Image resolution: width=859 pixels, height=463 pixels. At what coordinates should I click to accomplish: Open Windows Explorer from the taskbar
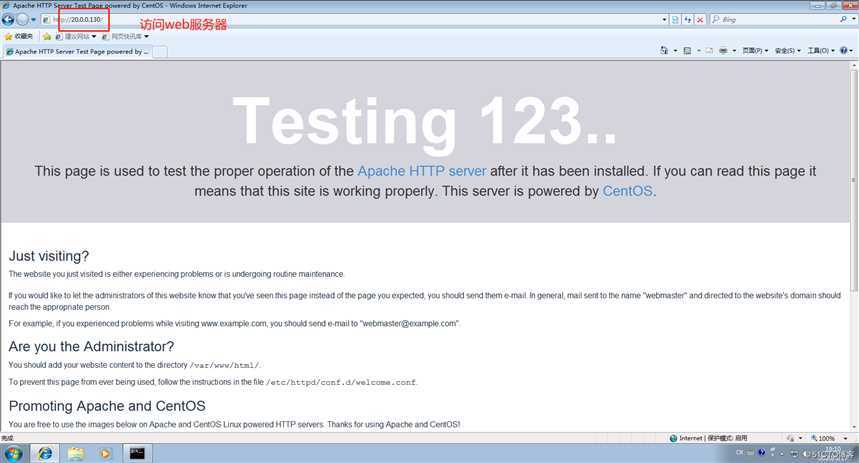[x=76, y=454]
